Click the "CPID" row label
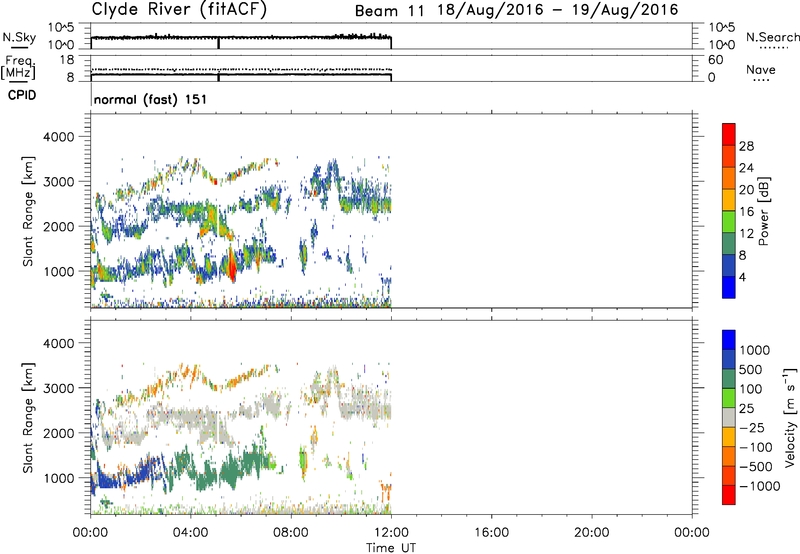The height and width of the screenshot is (554, 800). tap(22, 95)
